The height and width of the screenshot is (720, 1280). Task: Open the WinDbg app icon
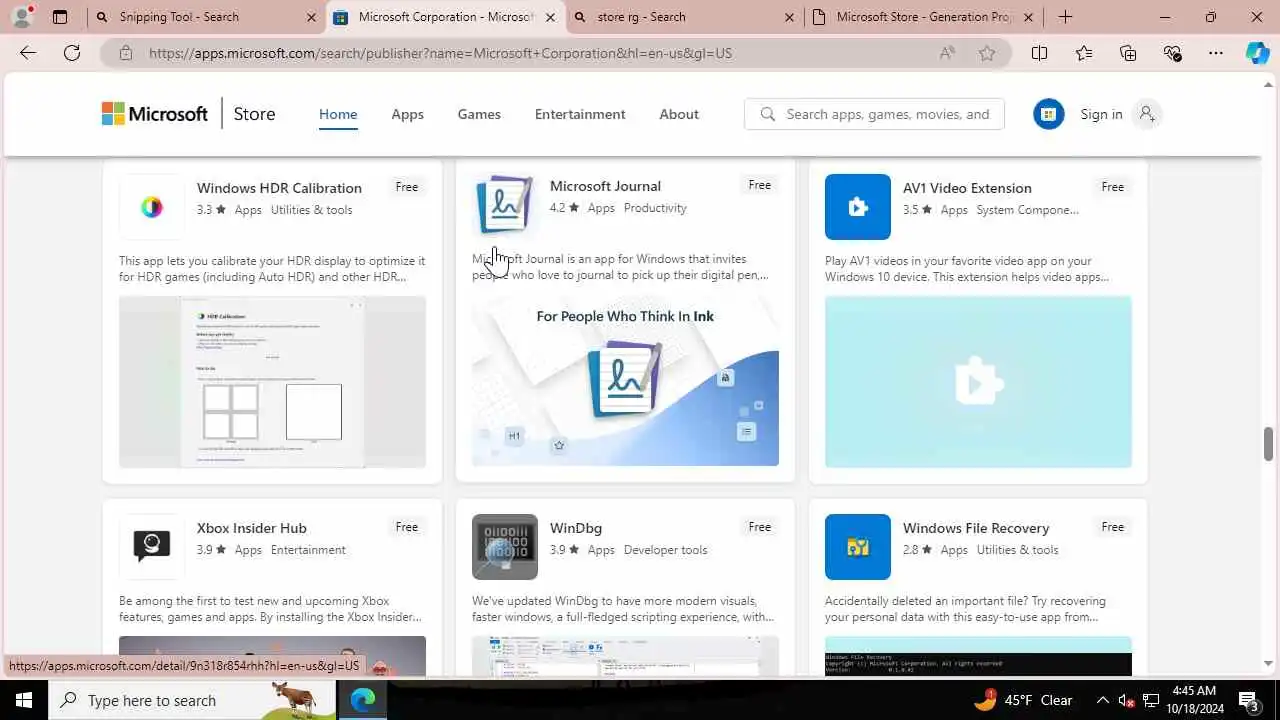click(505, 547)
